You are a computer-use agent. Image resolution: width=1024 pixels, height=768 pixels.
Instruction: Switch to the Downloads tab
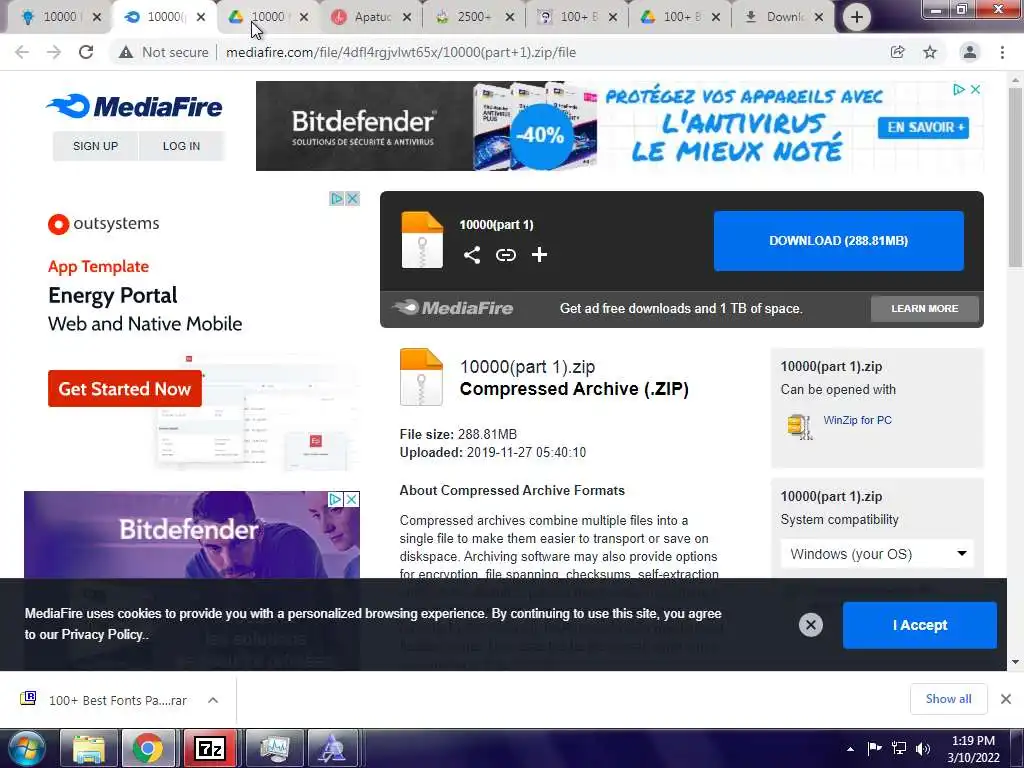point(783,17)
